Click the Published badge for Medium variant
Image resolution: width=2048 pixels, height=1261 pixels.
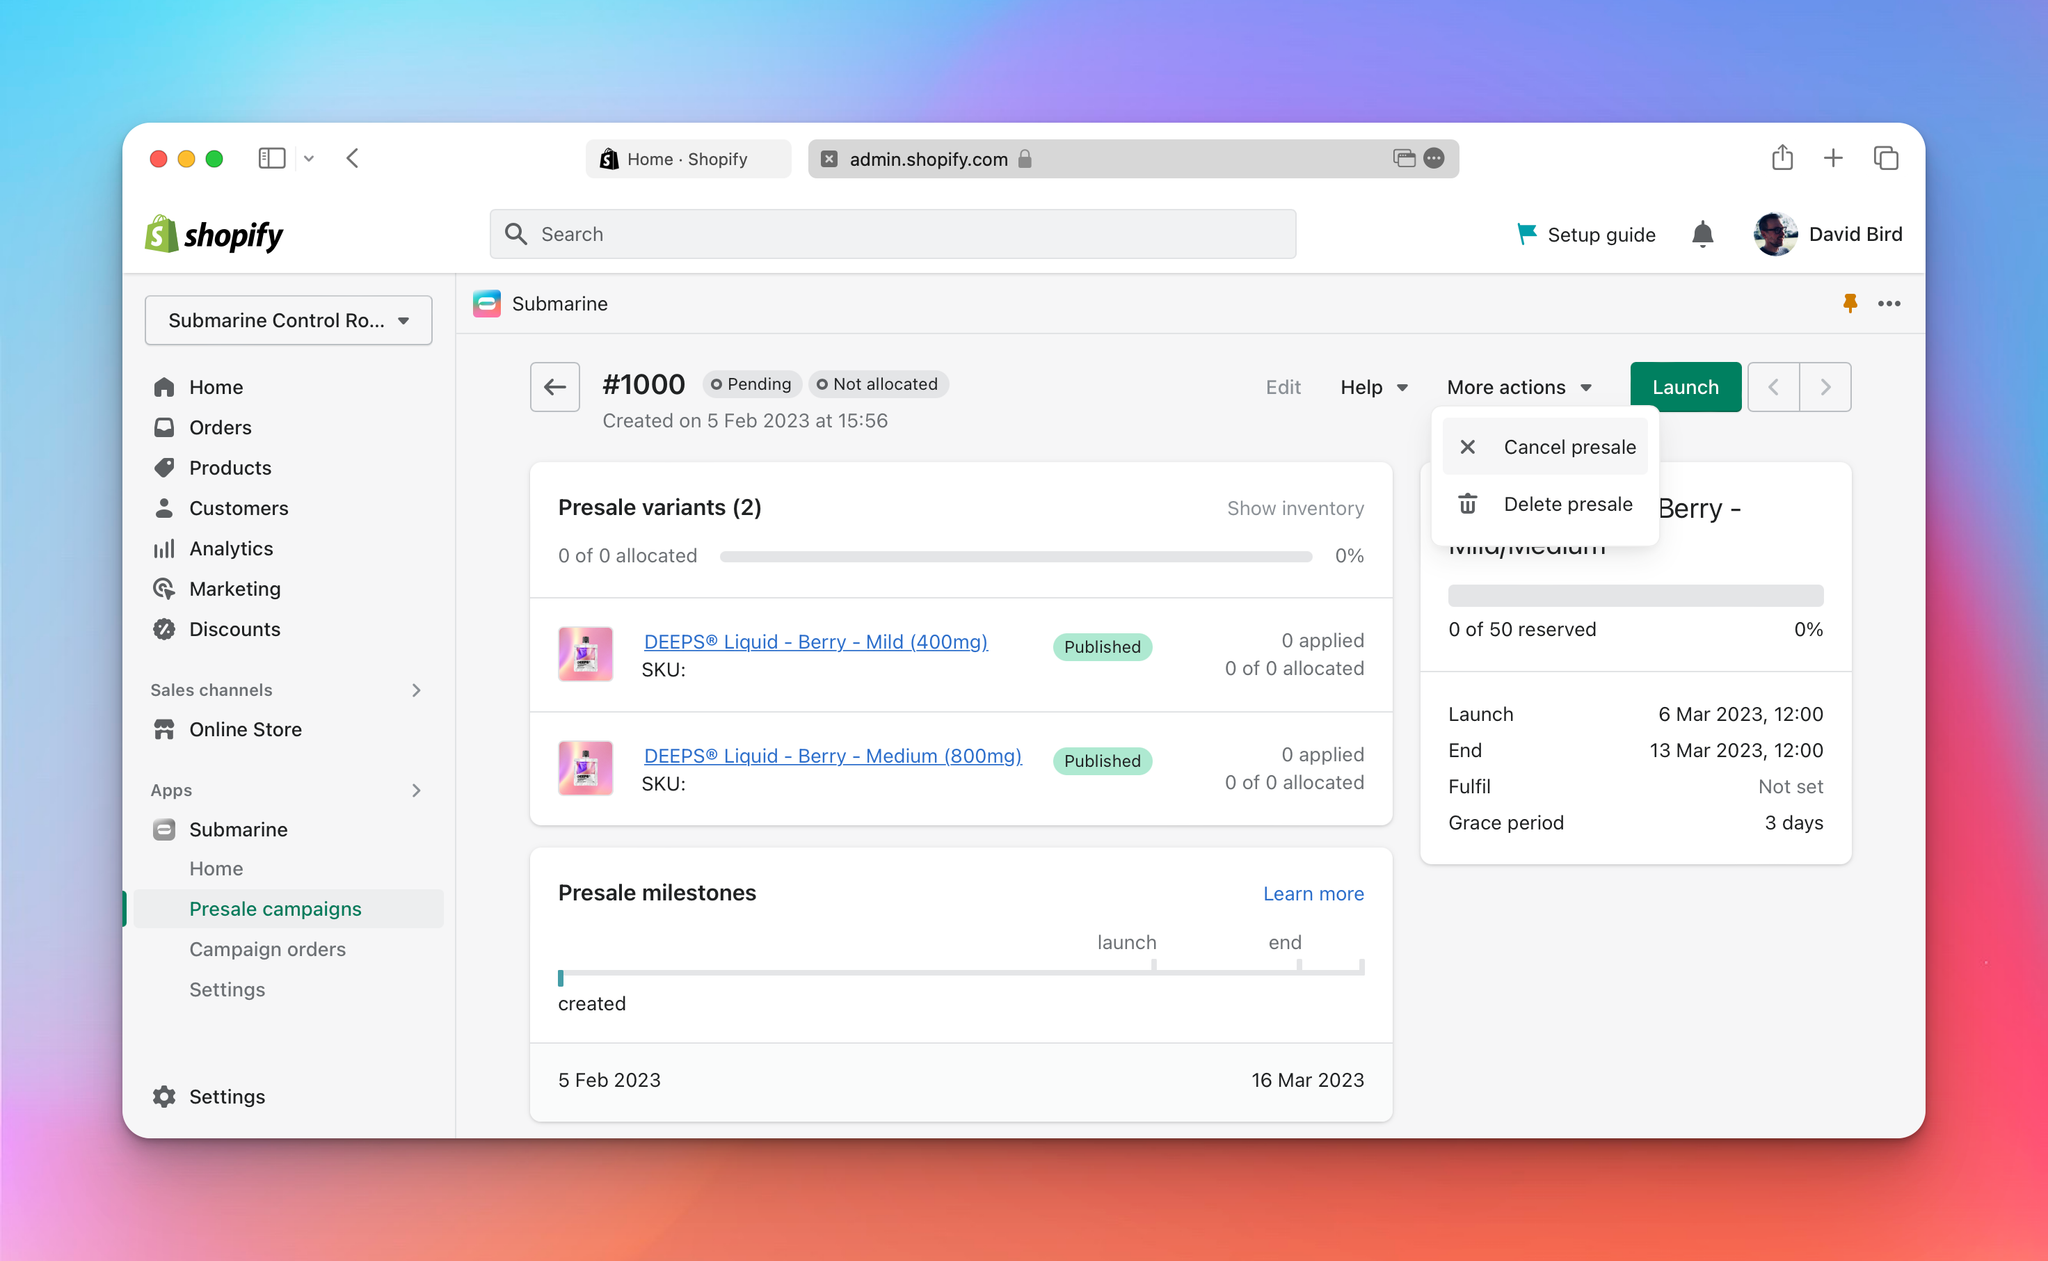coord(1102,761)
